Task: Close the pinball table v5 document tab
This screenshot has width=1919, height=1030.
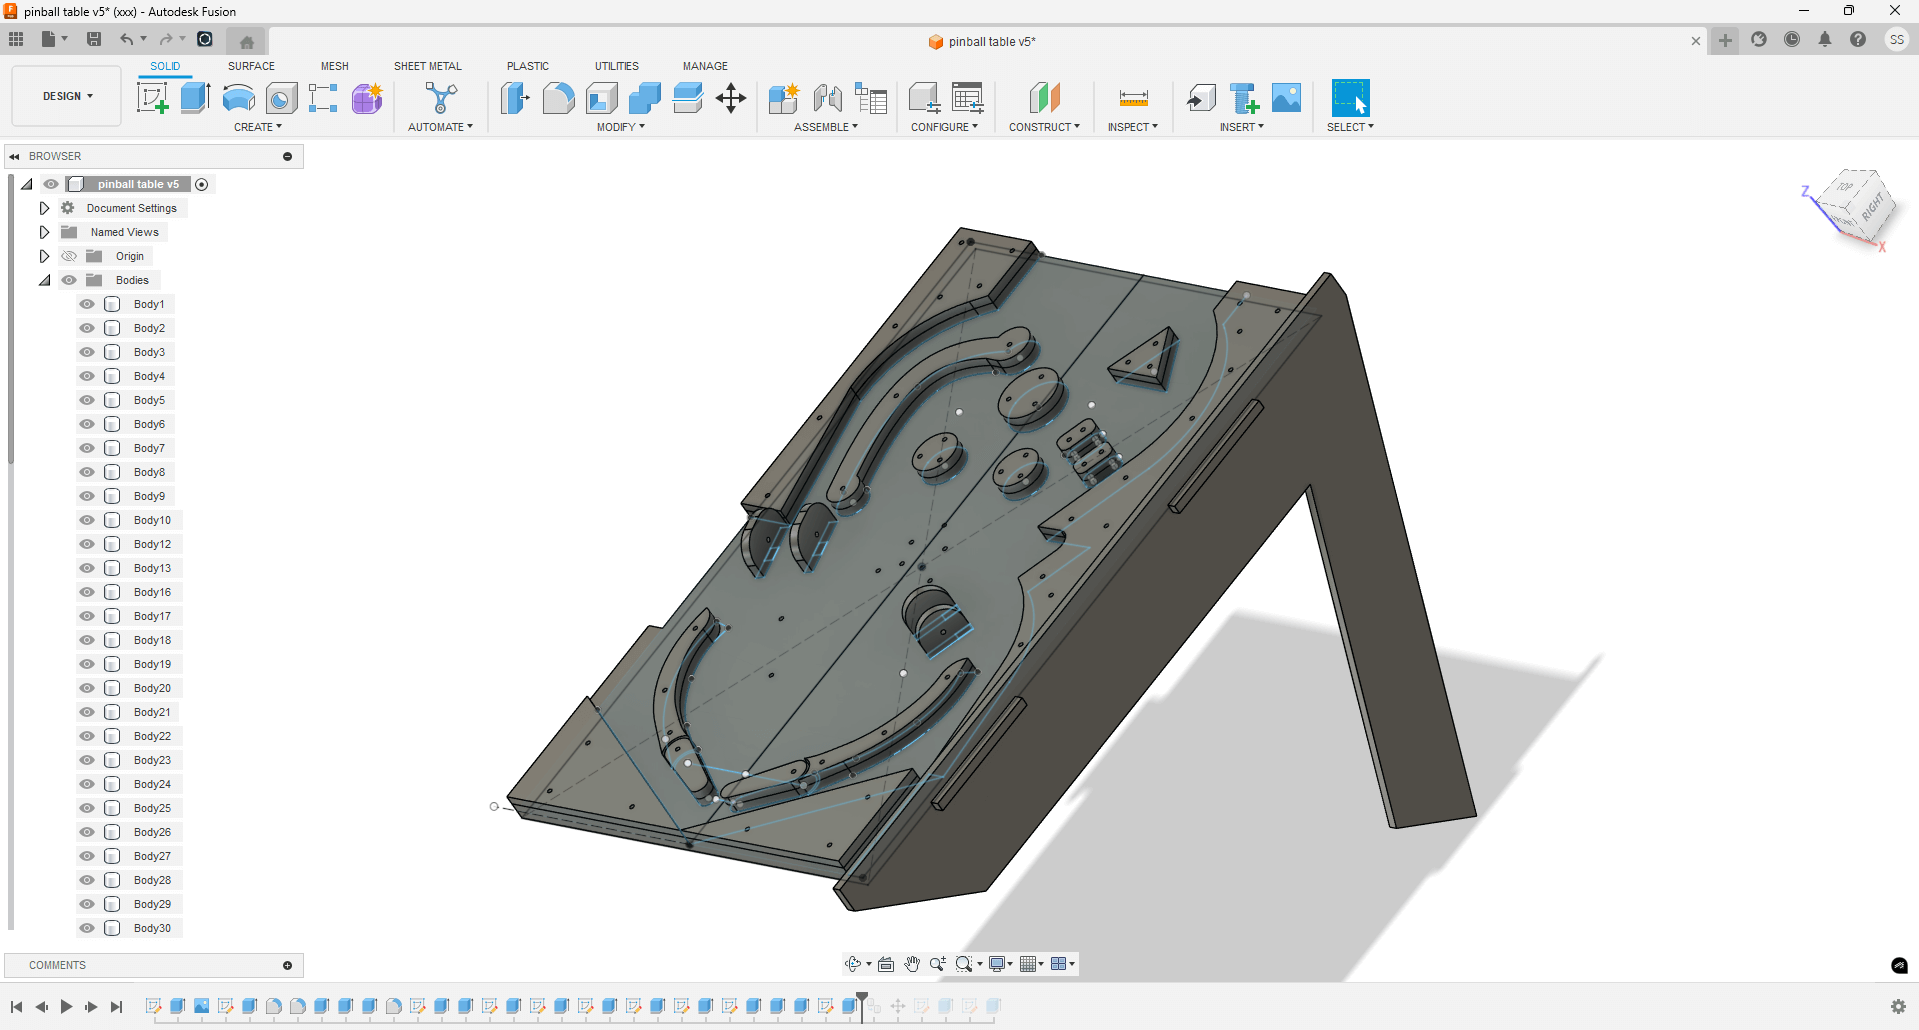Action: coord(1695,41)
